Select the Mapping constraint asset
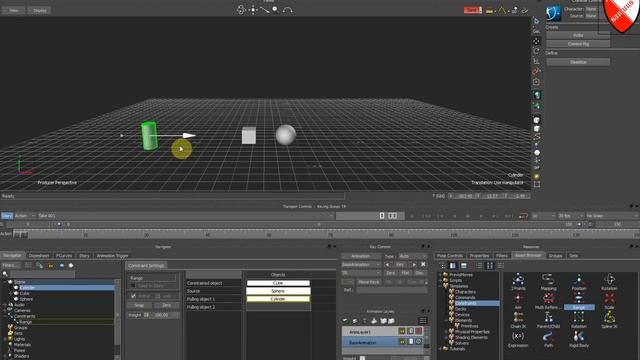Viewport: 640px width, 360px height. [549, 282]
